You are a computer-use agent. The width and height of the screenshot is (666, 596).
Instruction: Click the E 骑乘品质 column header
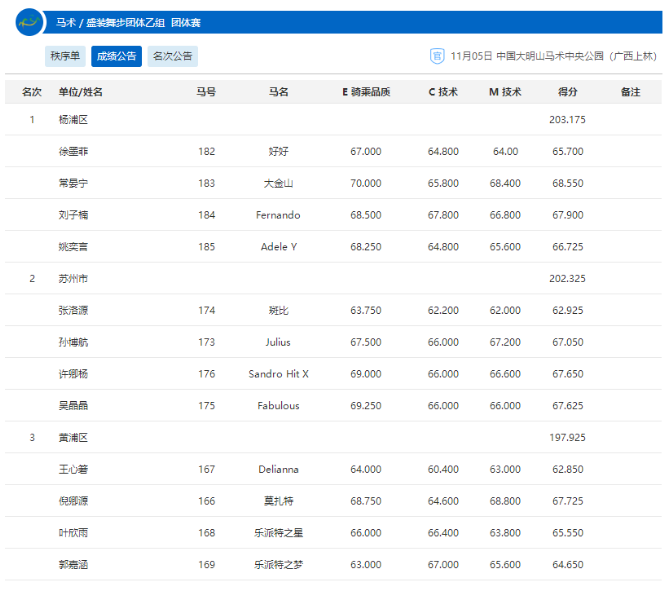pos(366,92)
